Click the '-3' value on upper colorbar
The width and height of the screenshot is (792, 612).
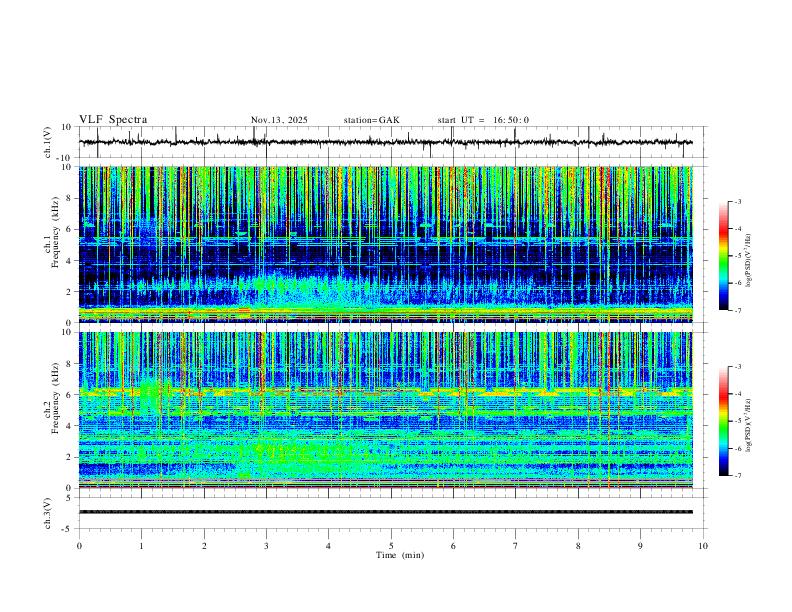(x=737, y=201)
